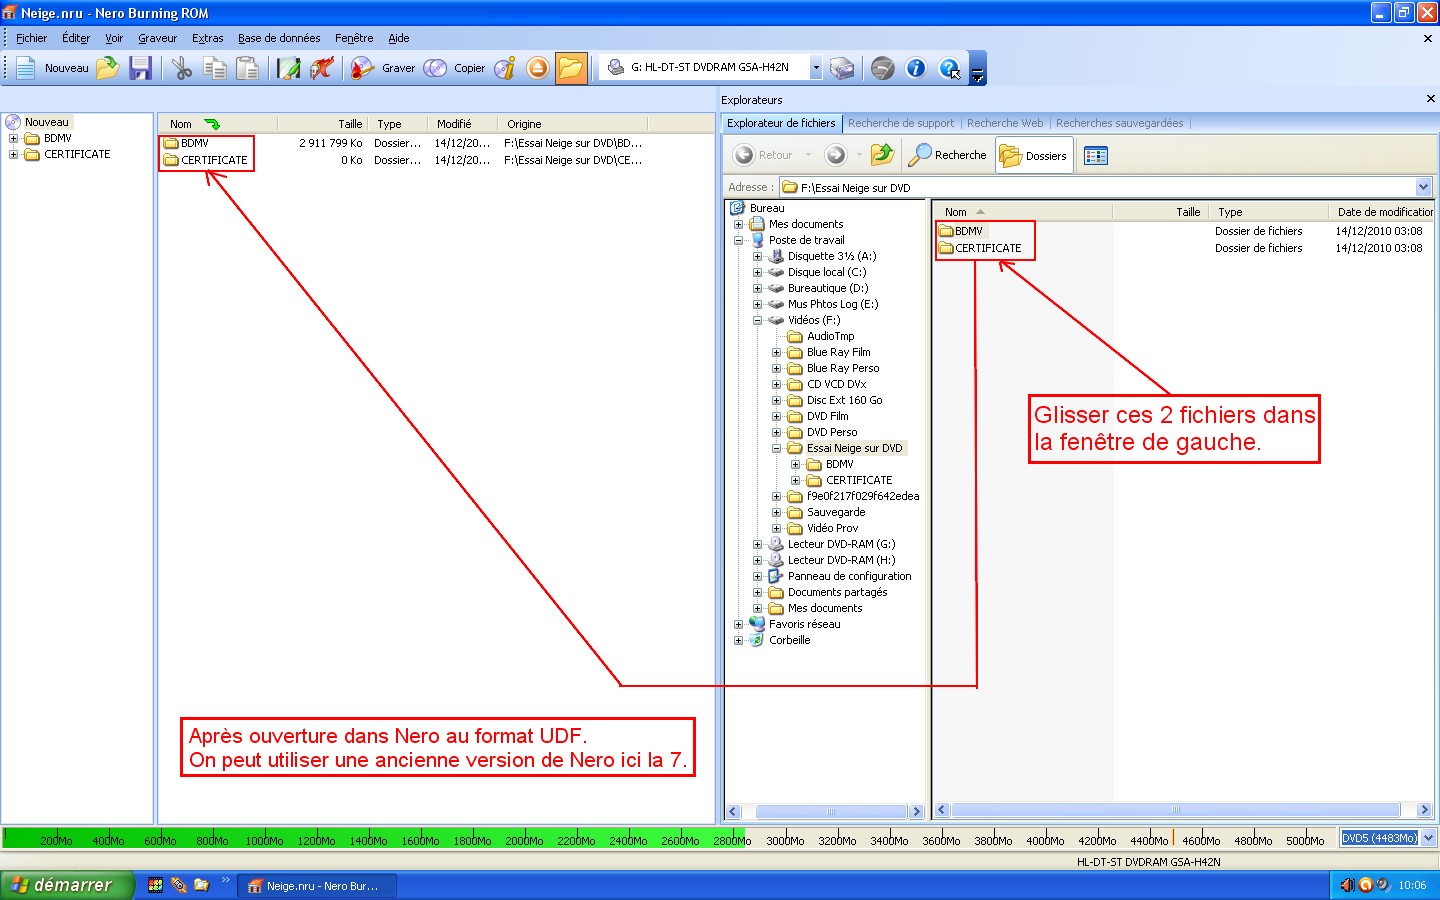1440x900 pixels.
Task: Click the Recherche search button
Action: coord(947,155)
